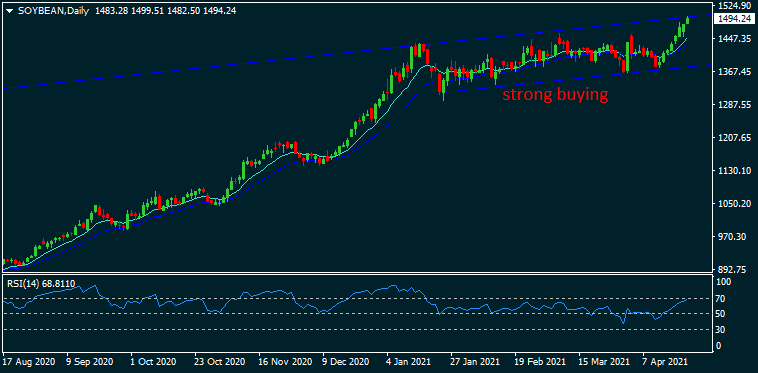This screenshot has height=373, width=758.
Task: Click the 1287.55 price scale label
Action: (735, 104)
